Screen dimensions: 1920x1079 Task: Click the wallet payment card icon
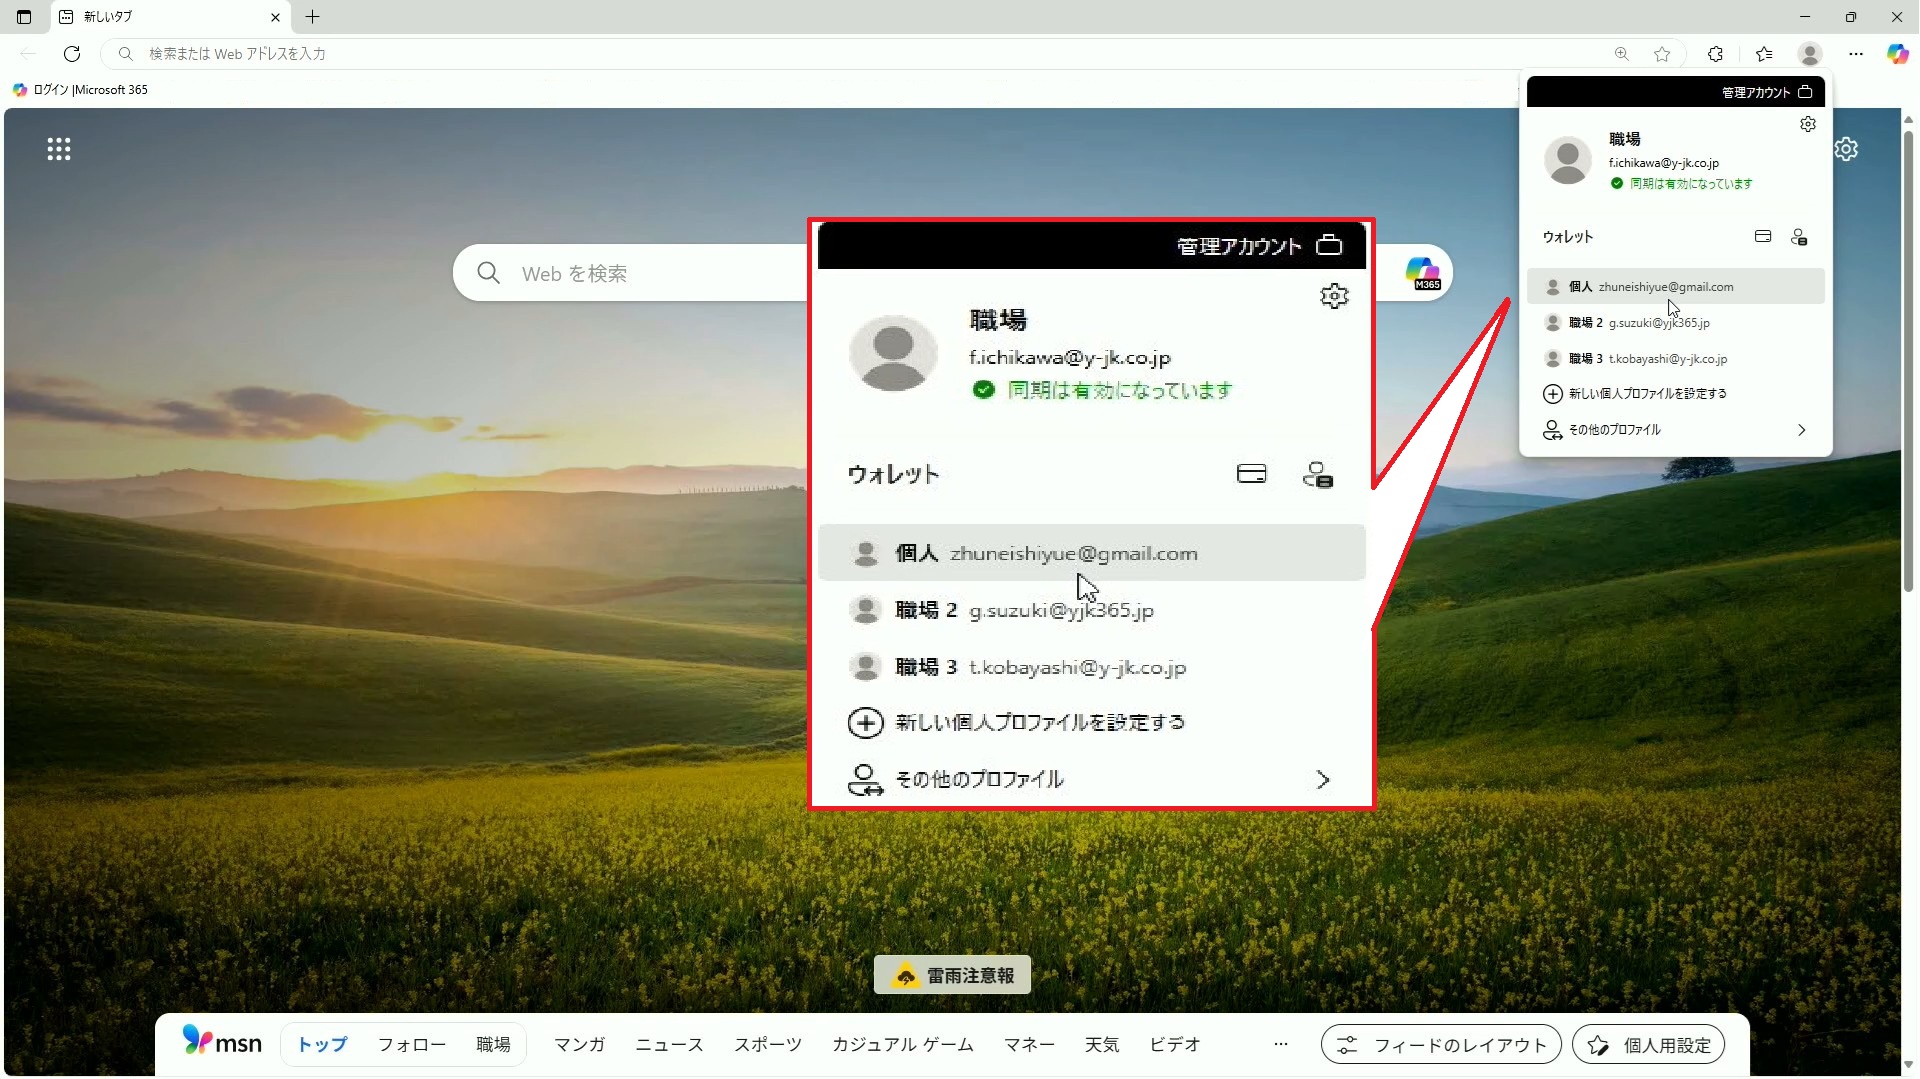coord(1763,237)
